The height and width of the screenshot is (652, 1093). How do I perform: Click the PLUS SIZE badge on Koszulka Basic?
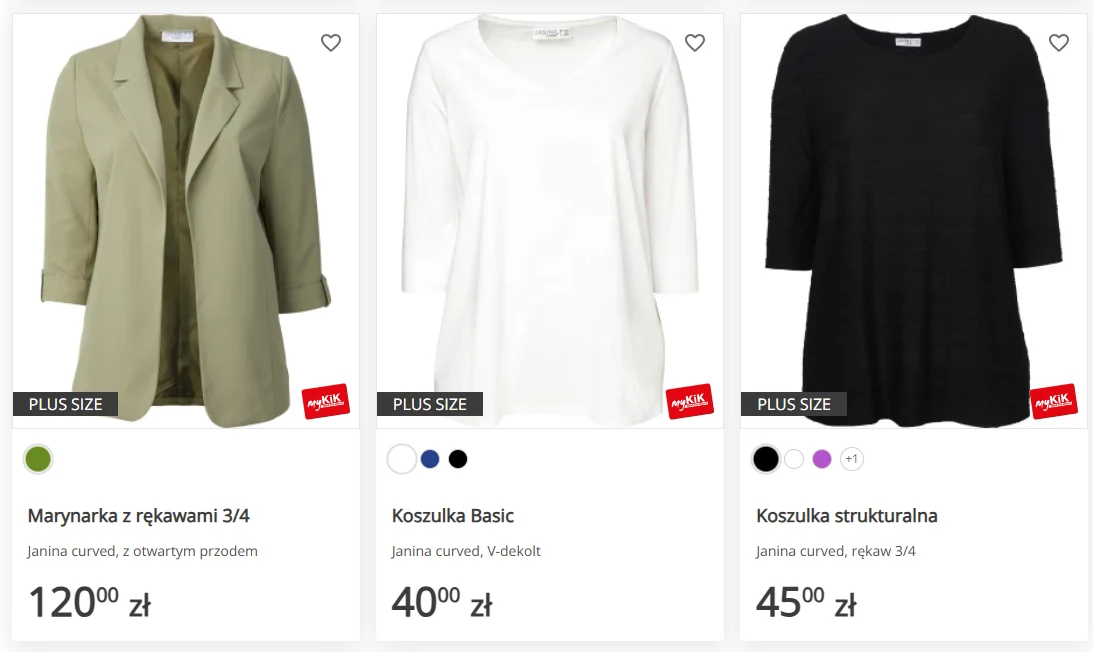pos(429,404)
